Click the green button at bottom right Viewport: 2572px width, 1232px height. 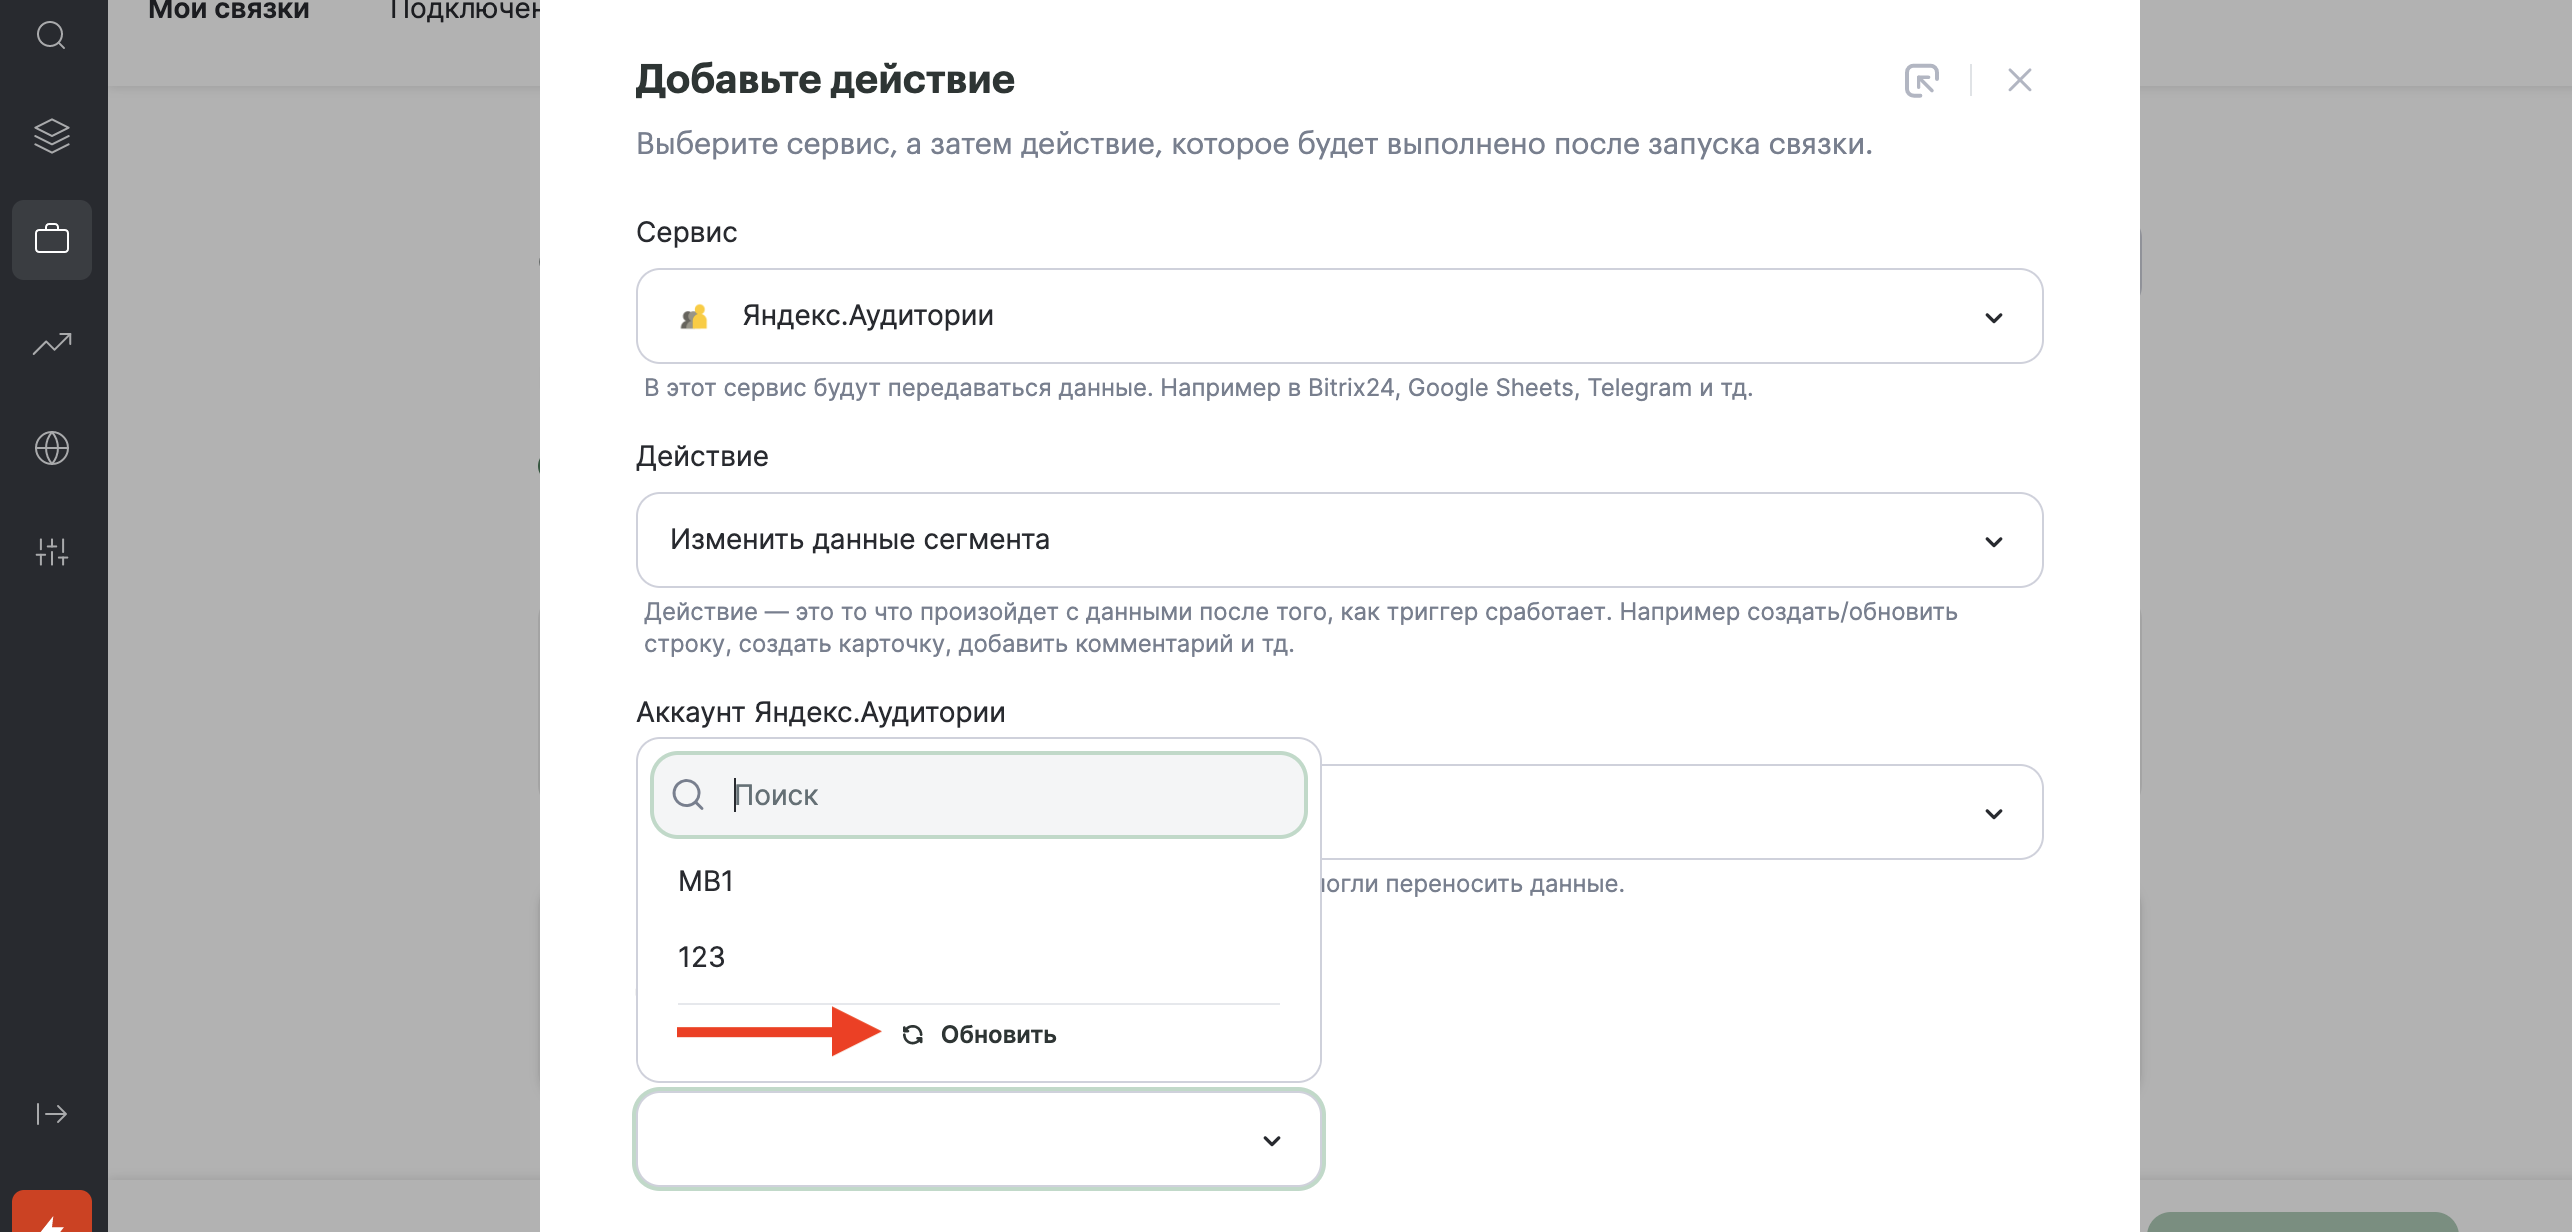point(2302,1222)
